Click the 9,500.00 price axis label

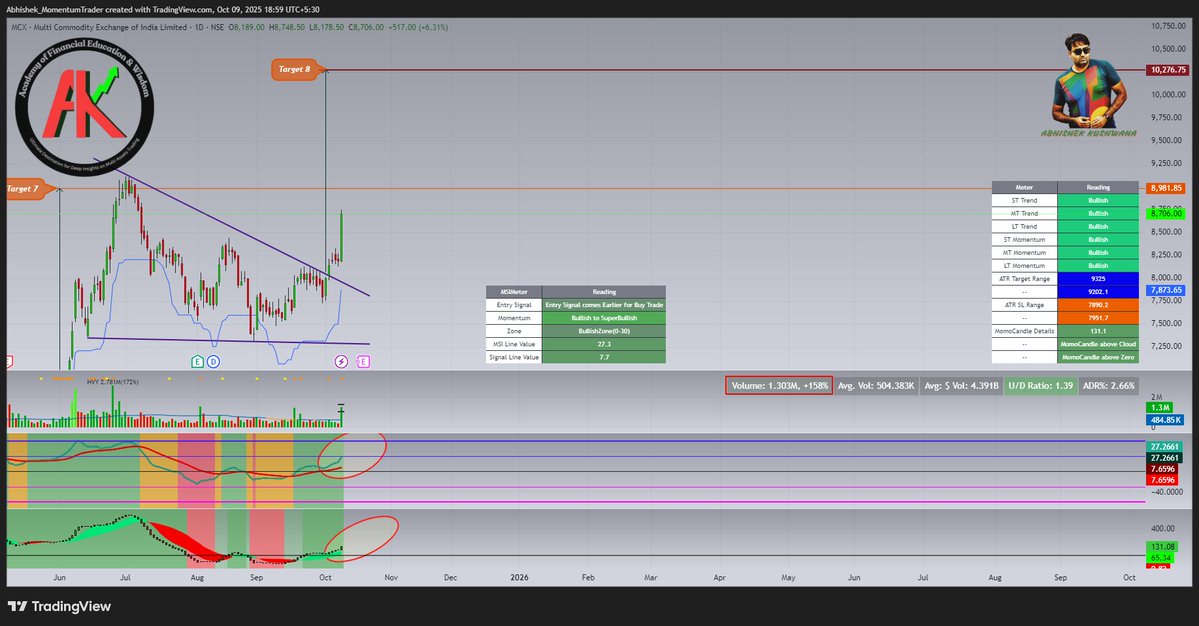click(x=1168, y=141)
